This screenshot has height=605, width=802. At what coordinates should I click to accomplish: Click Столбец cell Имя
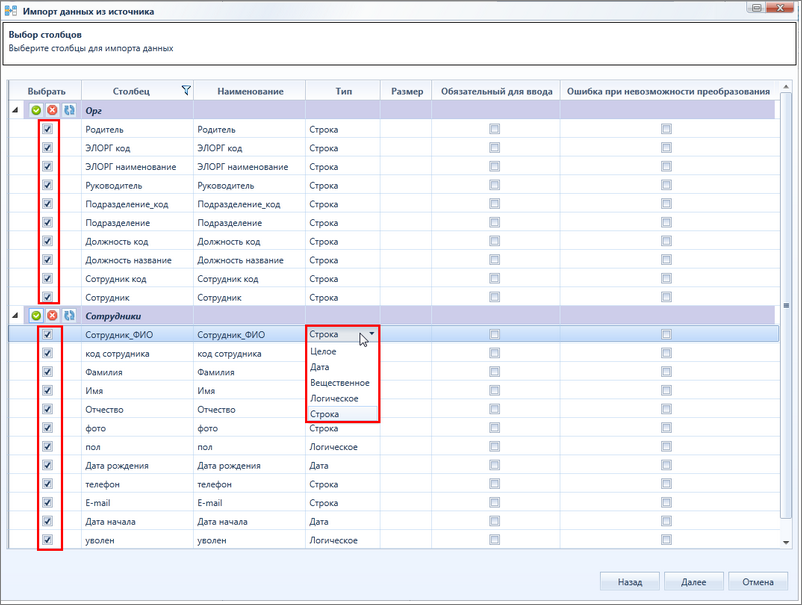tap(137, 391)
